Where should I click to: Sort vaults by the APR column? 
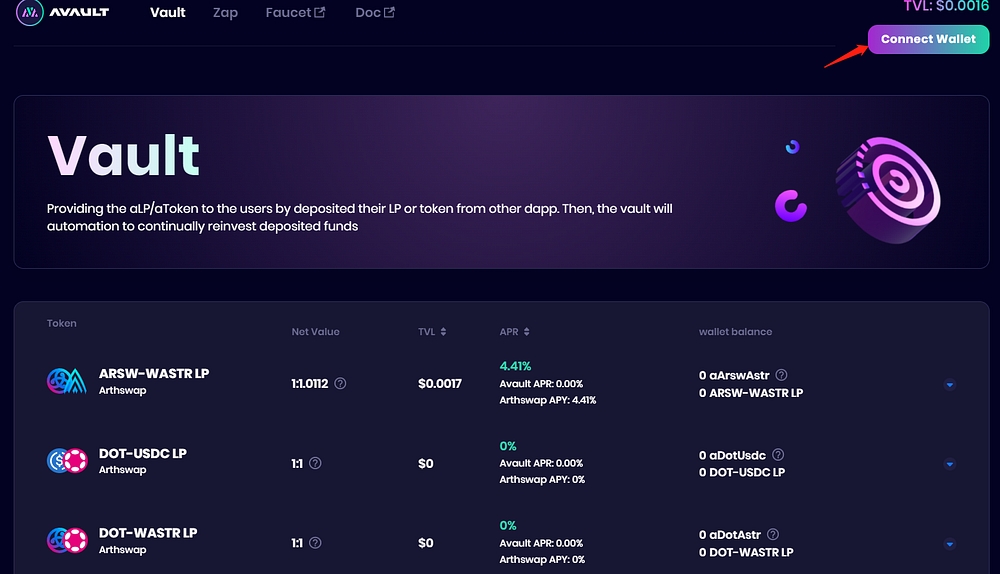tap(514, 332)
